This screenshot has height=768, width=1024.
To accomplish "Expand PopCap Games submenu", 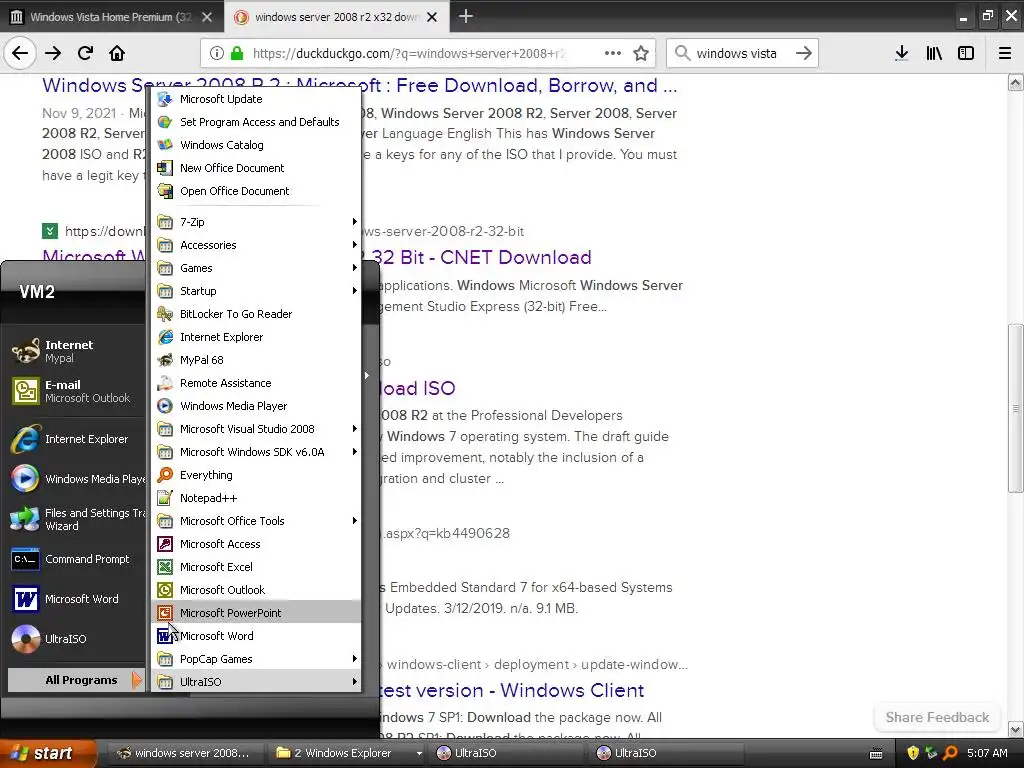I will click(256, 659).
